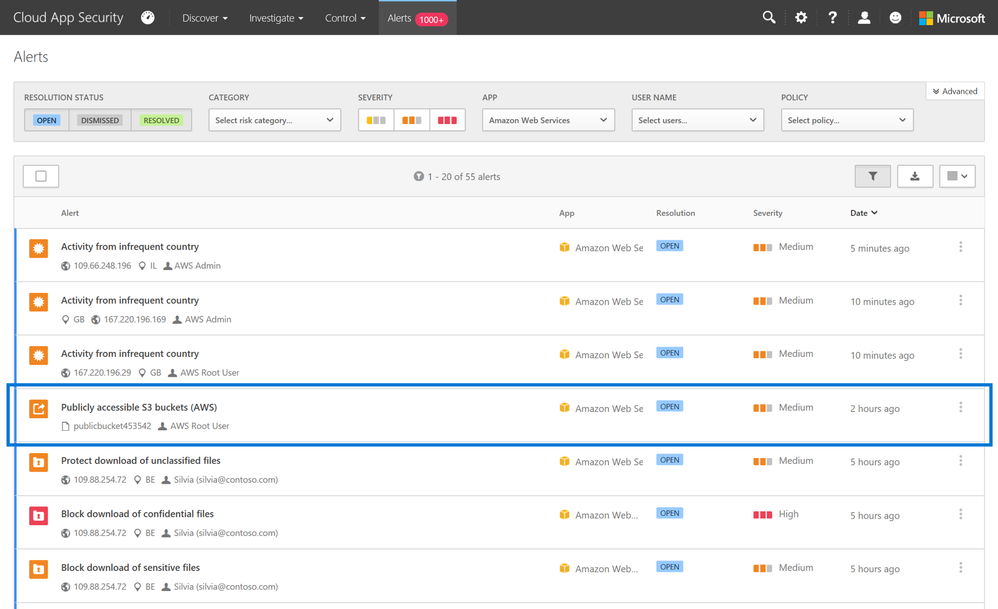998x609 pixels.
Task: Open Block download of confidential files alert
Action: [x=137, y=514]
